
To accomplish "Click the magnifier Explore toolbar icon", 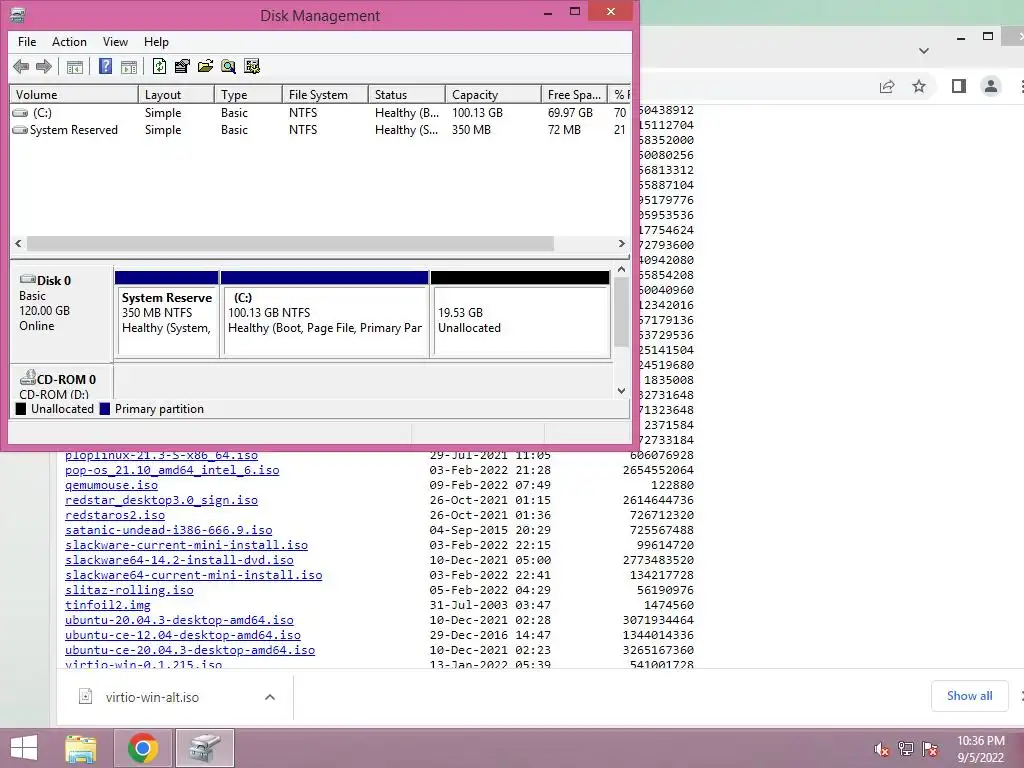I will pos(228,66).
